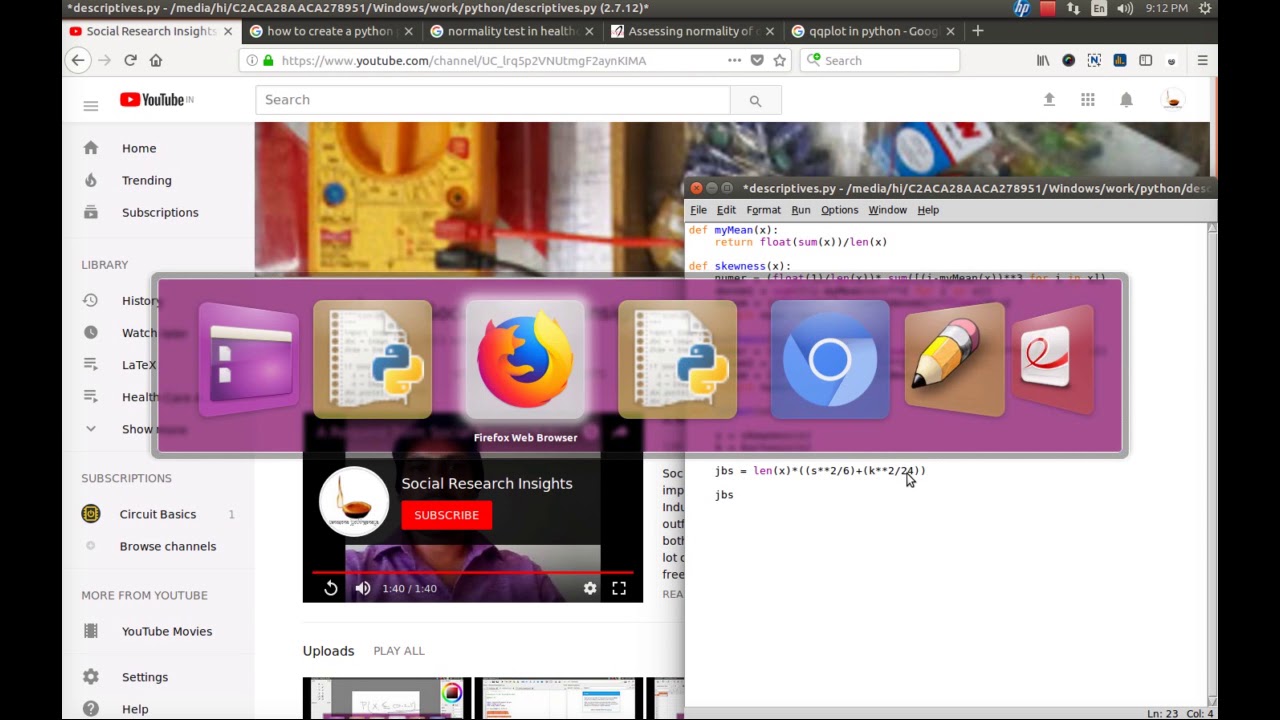Open the YouTube apps grid icon
The width and height of the screenshot is (1280, 720).
click(1088, 100)
